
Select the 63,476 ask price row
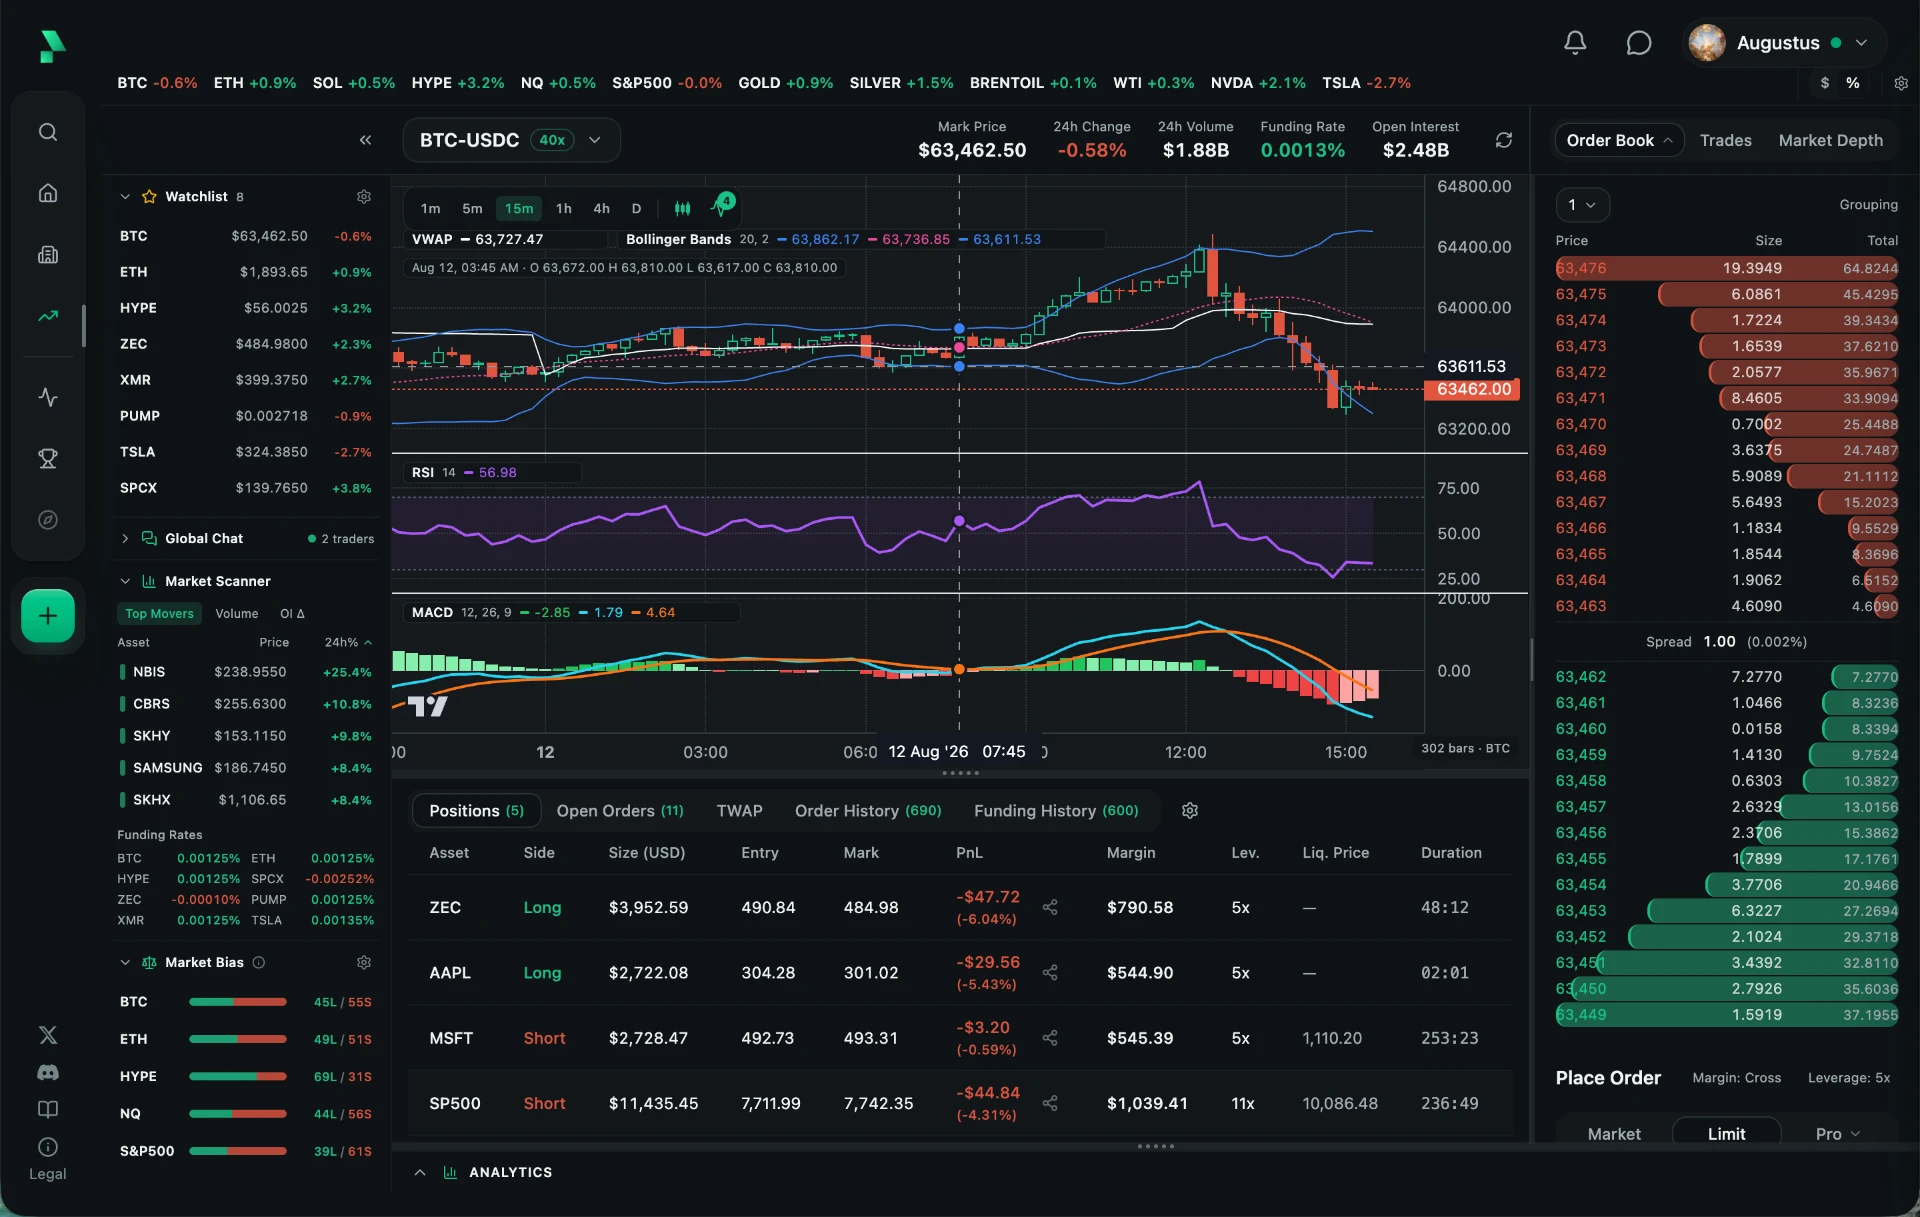(x=1727, y=268)
